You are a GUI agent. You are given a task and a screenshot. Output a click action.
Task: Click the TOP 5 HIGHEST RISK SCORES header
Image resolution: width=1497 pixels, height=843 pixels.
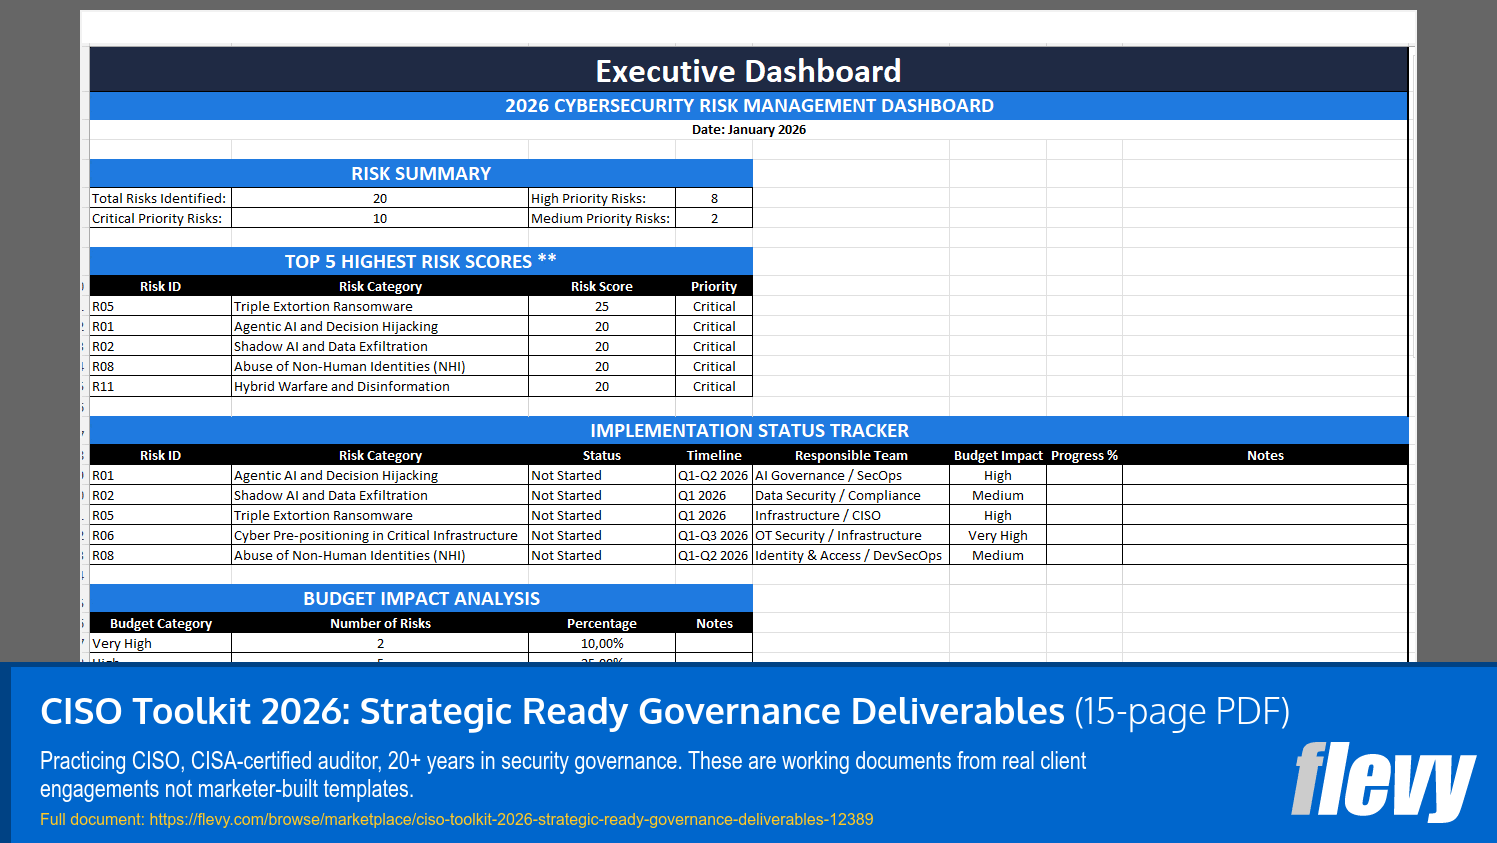tap(421, 261)
